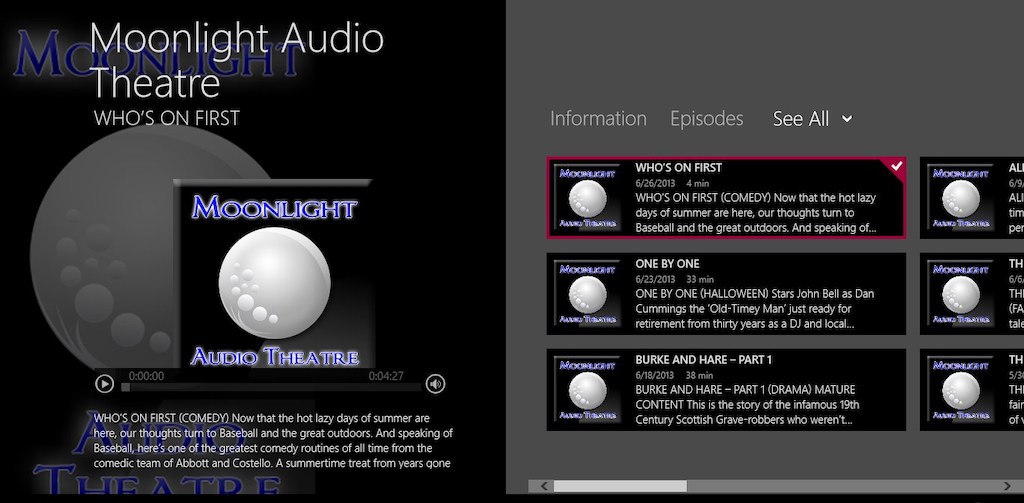Deselect the checkmark on WHO'S ON FIRST tile
Image resolution: width=1024 pixels, height=503 pixels.
coord(896,166)
